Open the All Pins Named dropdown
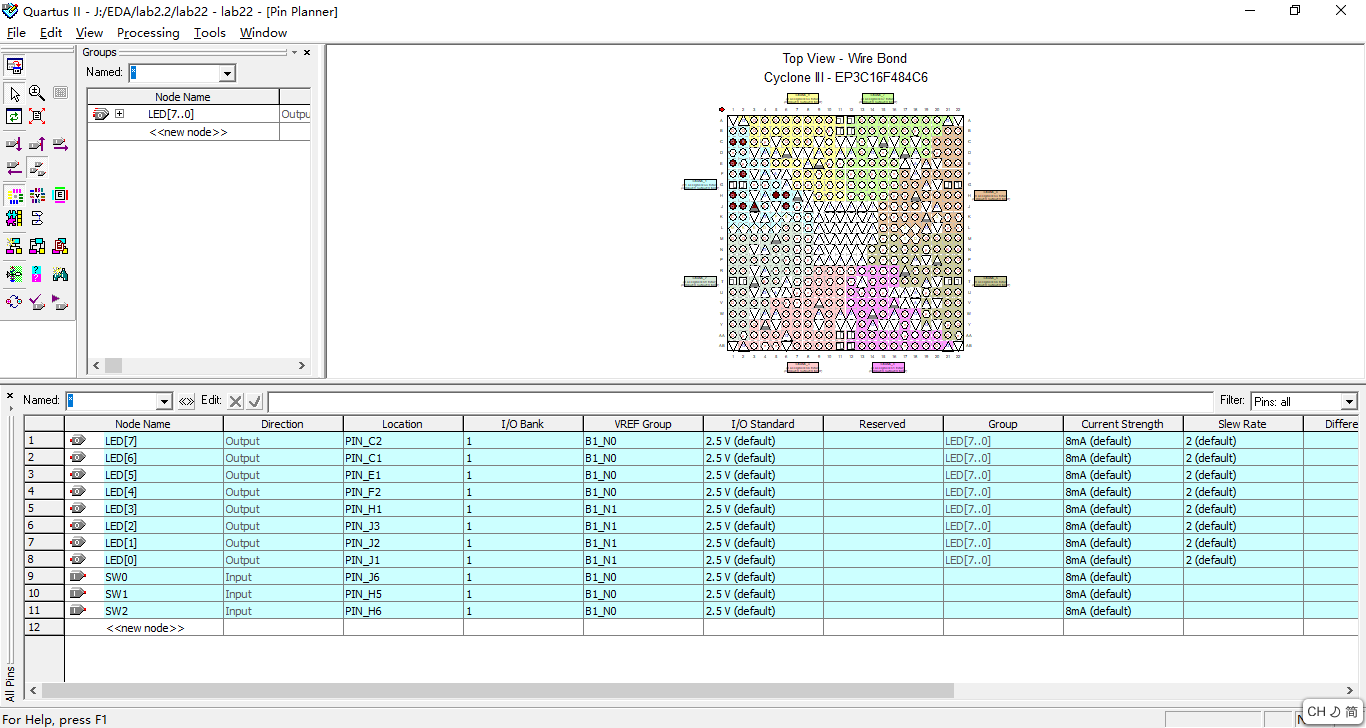The height and width of the screenshot is (728, 1366). click(165, 401)
